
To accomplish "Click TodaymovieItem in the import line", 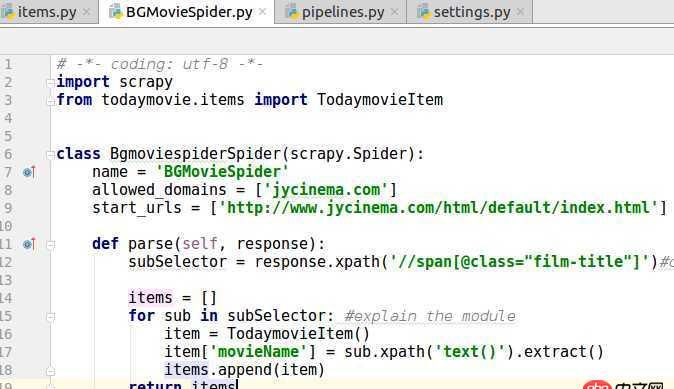I will 380,100.
